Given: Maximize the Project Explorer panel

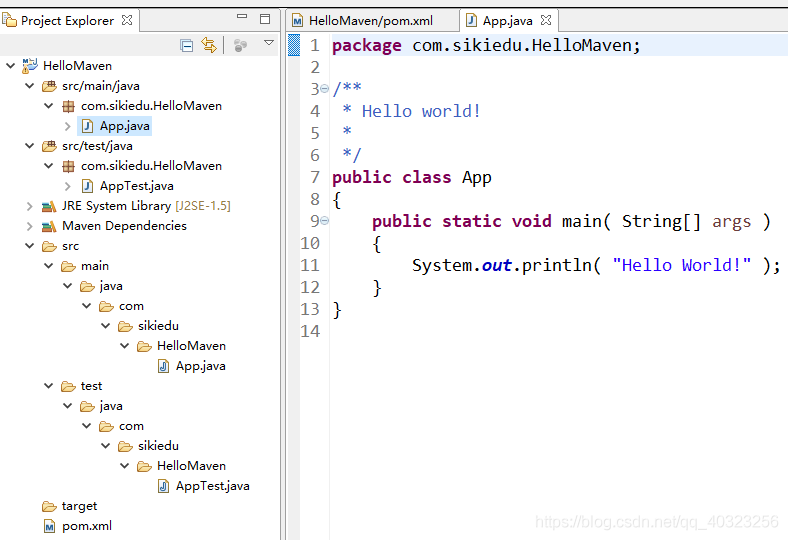Looking at the screenshot, I should click(x=265, y=19).
